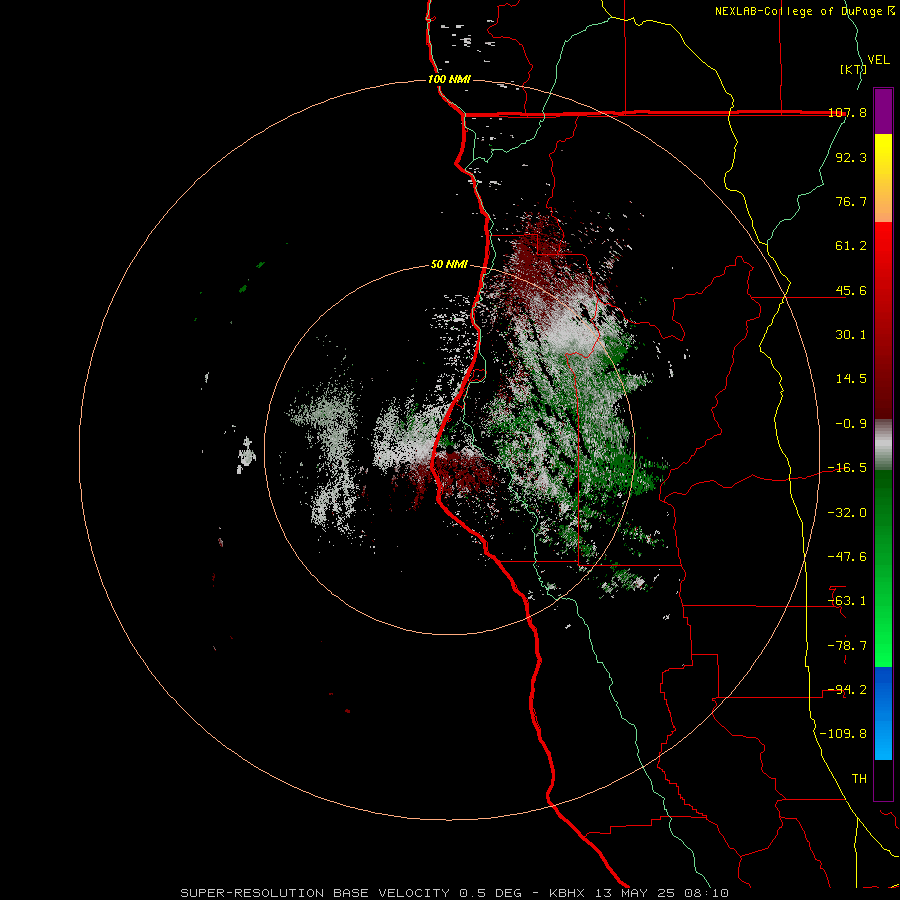This screenshot has width=900, height=900.
Task: Select the -78.7 velocity scale value
Action: point(847,646)
